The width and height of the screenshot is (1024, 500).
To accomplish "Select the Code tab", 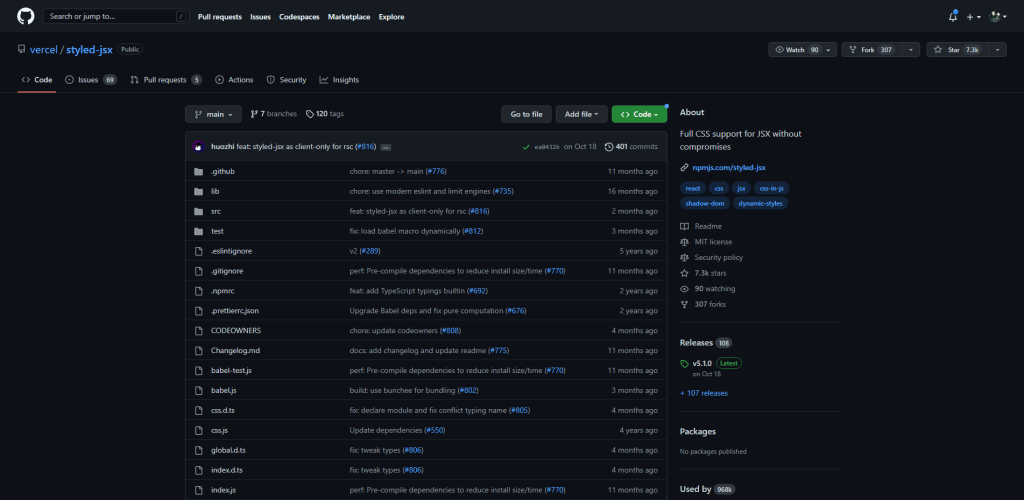I will [37, 80].
